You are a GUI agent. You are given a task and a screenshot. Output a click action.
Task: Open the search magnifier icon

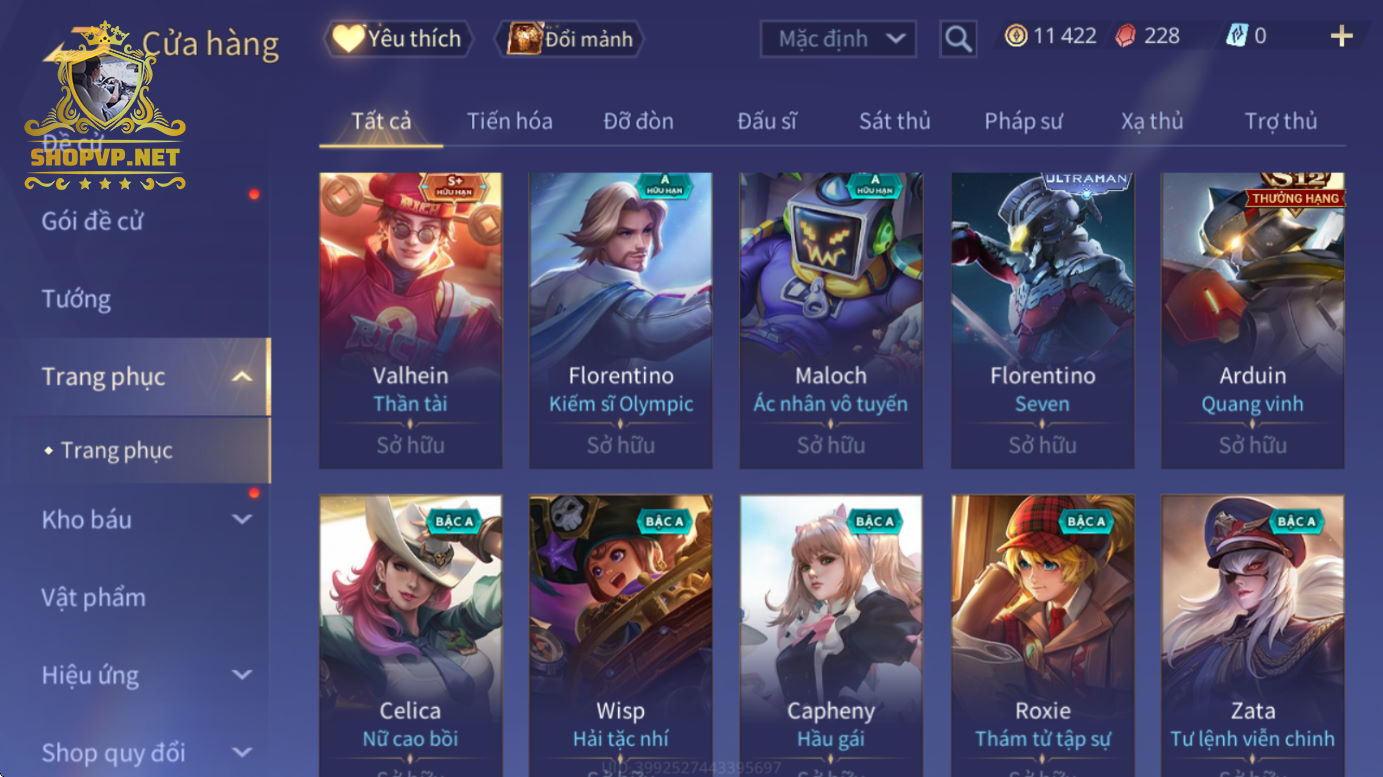pos(958,39)
